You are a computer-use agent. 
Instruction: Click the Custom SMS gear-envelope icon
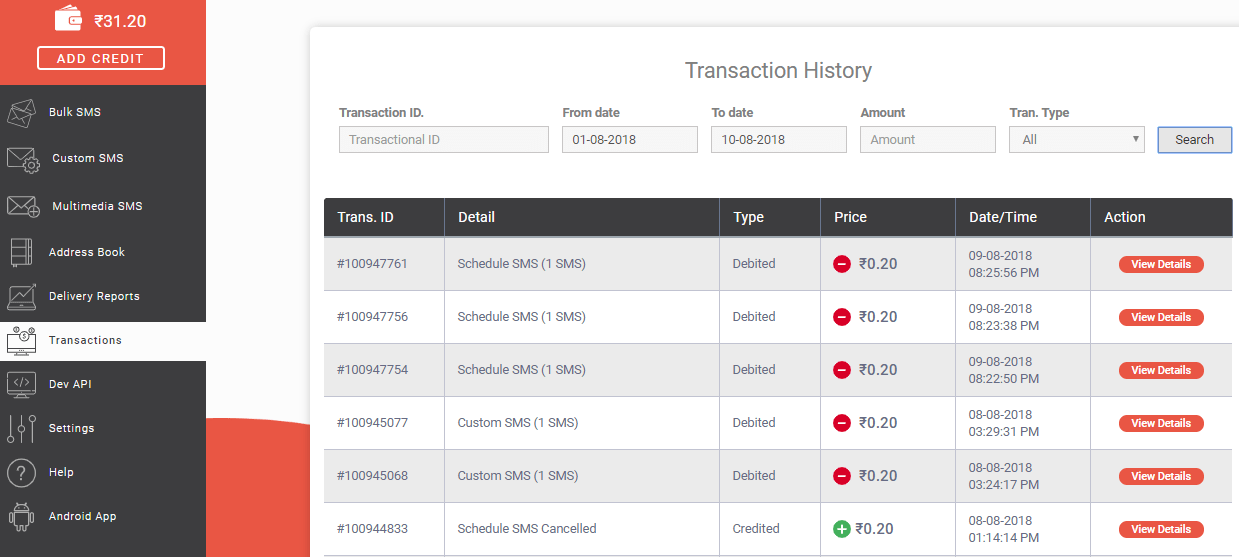(x=22, y=160)
